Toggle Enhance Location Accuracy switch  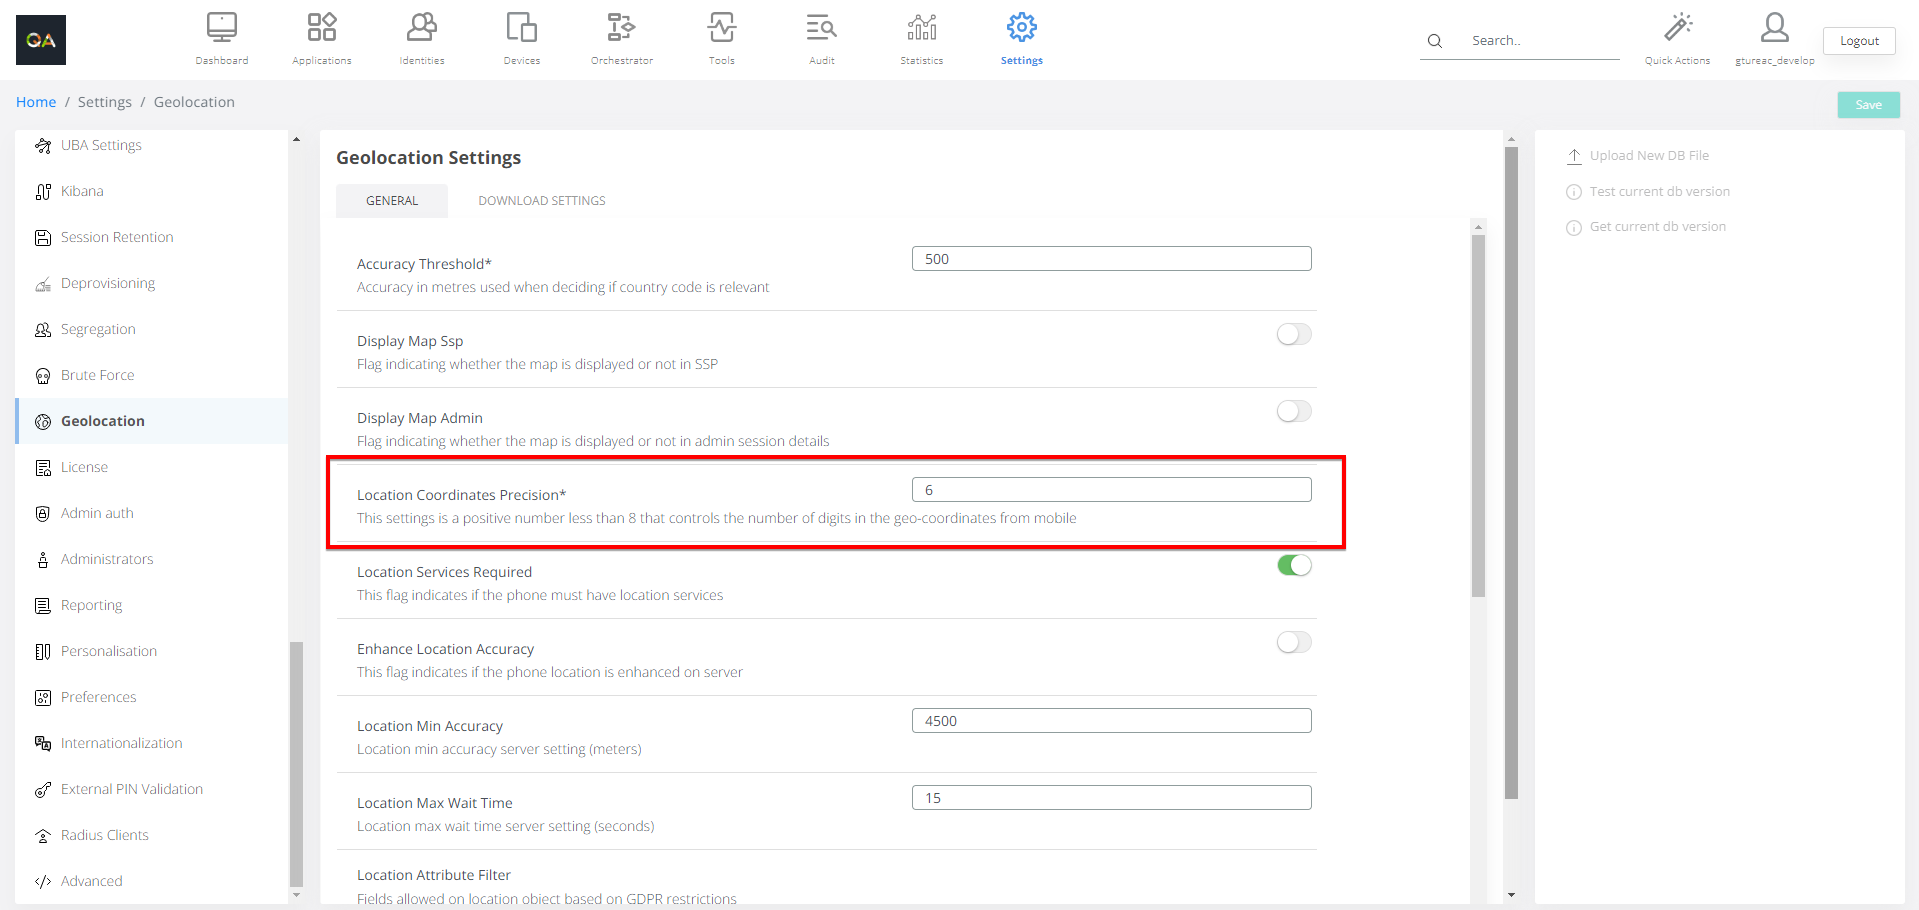click(1293, 642)
